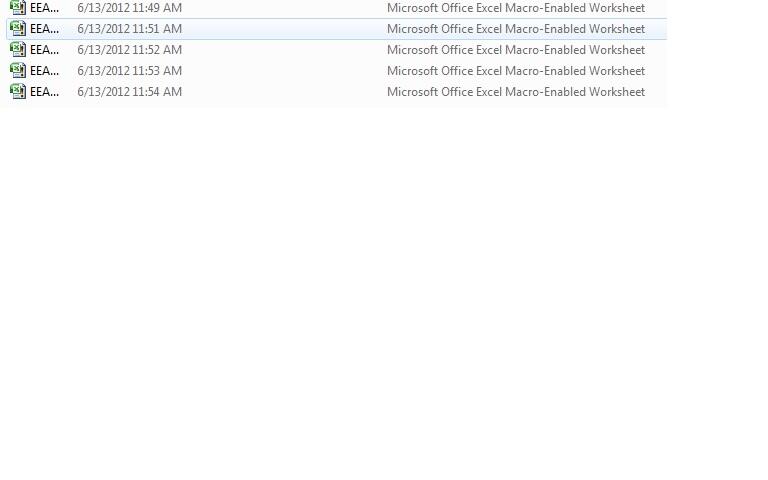Screen dimensions: 768x480
Task: Click the date 6/13/2012 11:51 AM
Action: point(129,29)
